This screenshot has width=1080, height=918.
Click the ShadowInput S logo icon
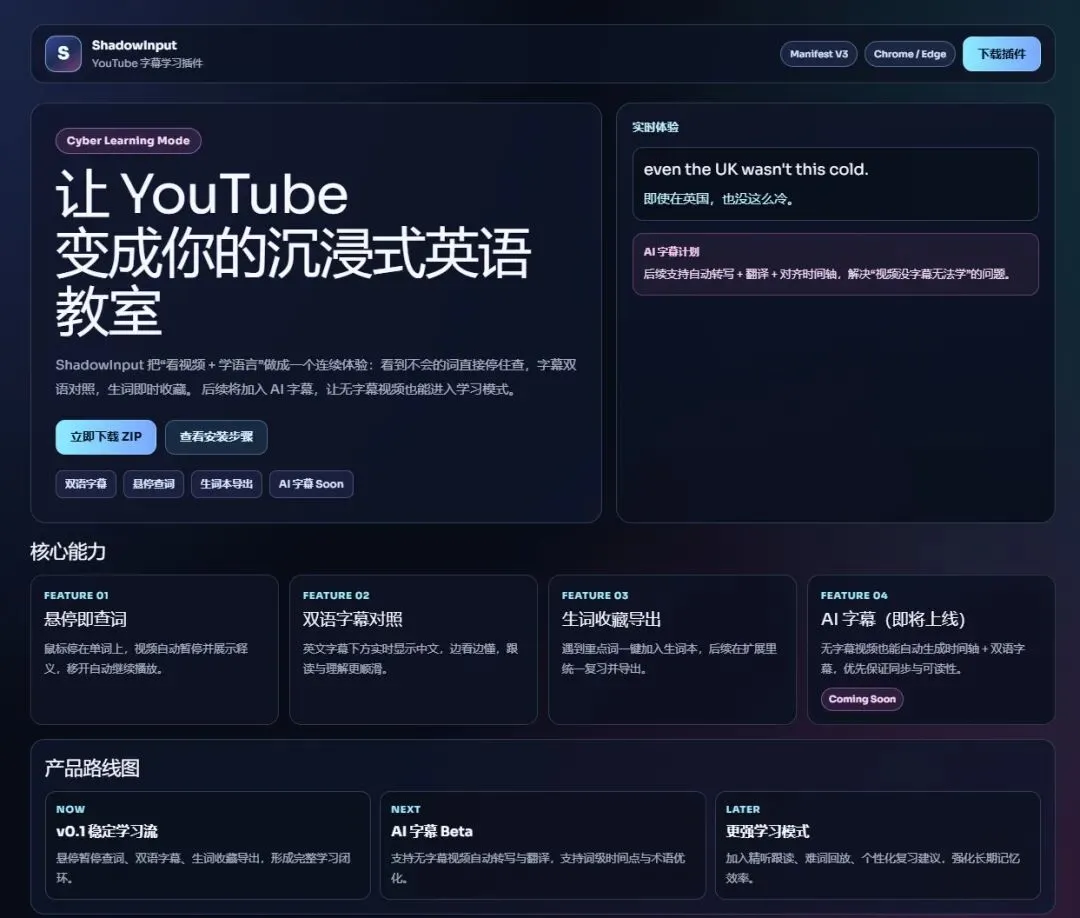click(63, 54)
